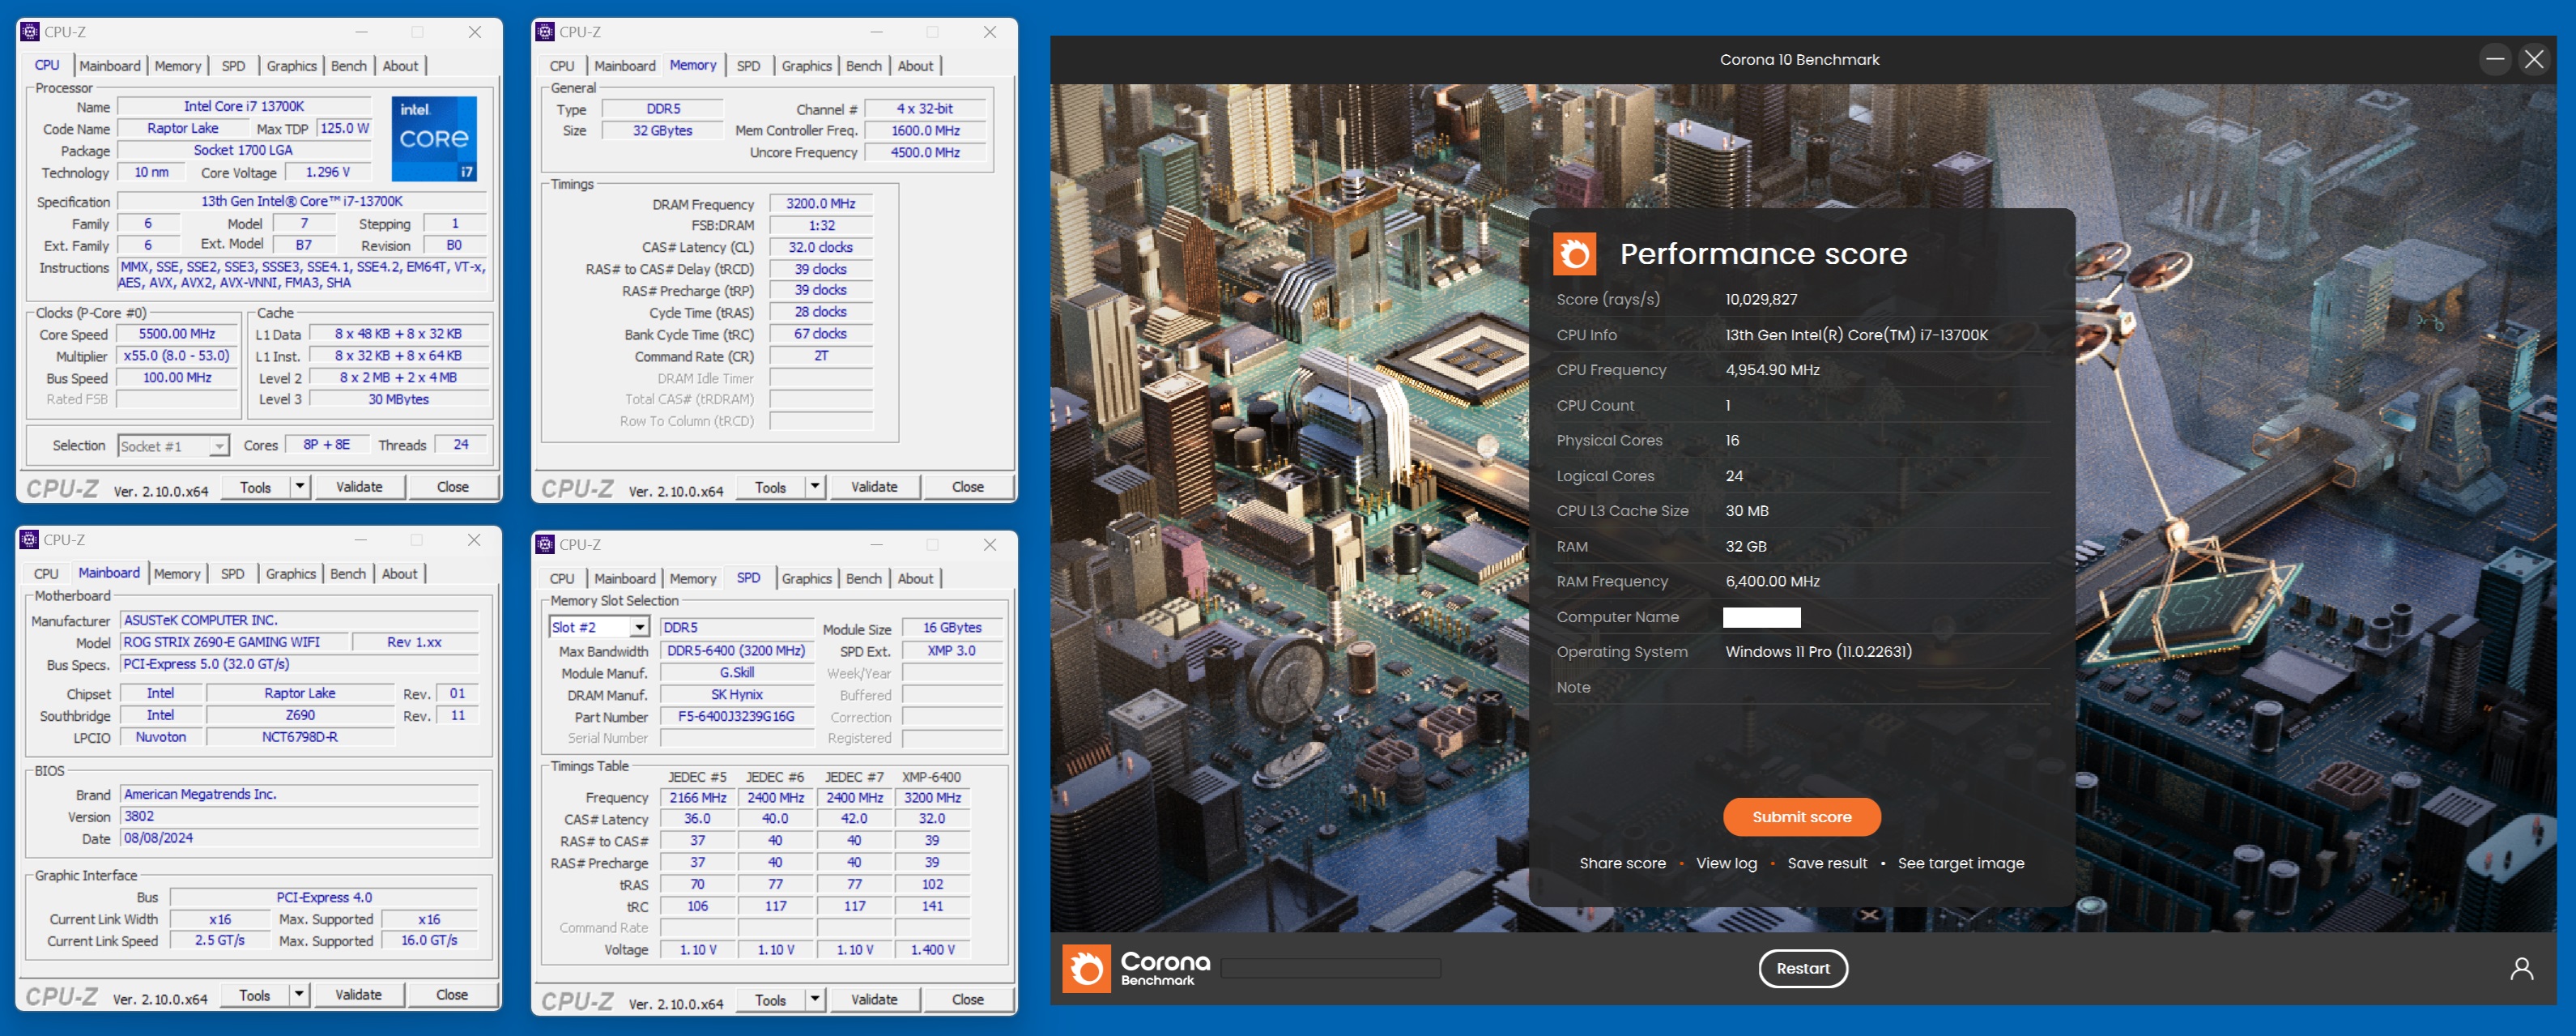Open the Memory tab in the Mainboard window

pos(177,574)
